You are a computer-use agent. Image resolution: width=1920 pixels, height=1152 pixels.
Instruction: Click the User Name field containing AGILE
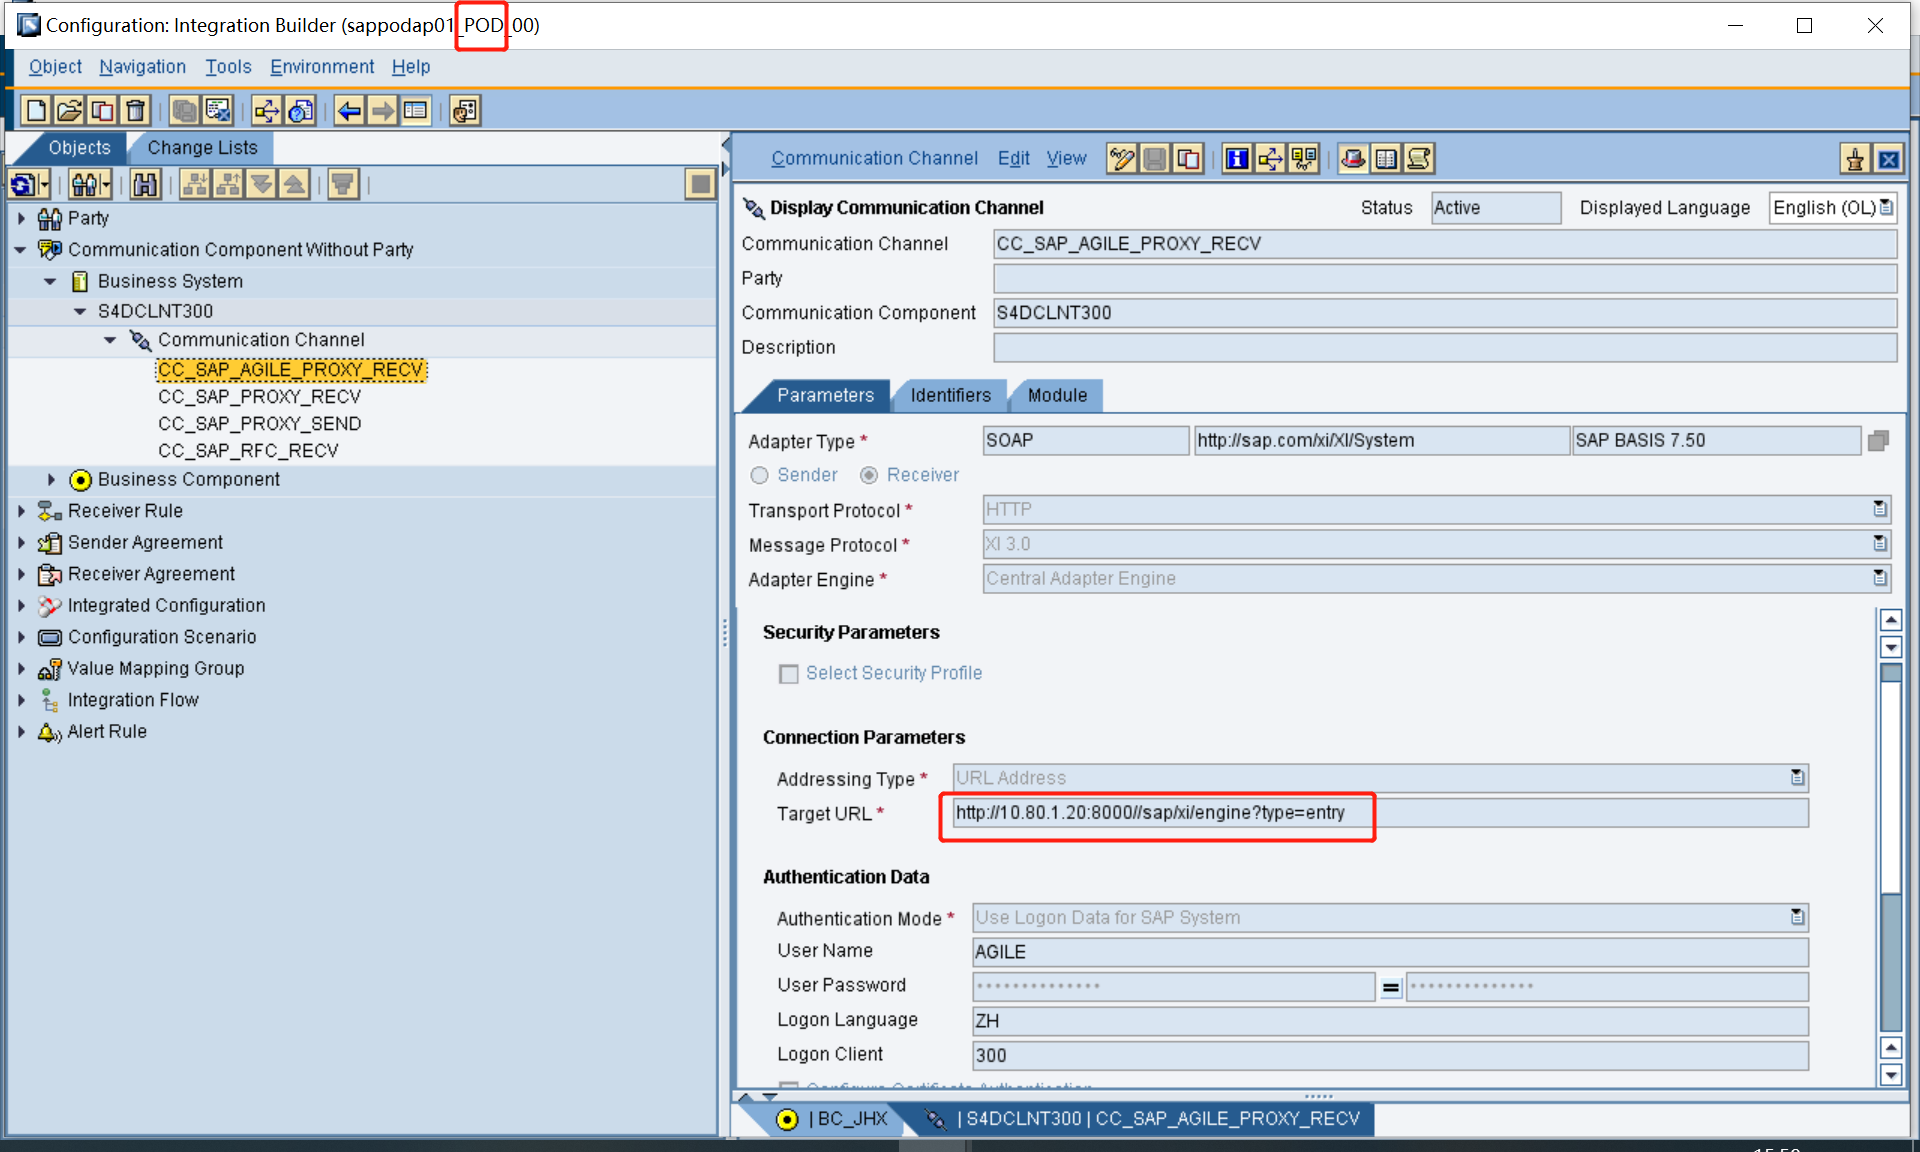click(x=1390, y=952)
